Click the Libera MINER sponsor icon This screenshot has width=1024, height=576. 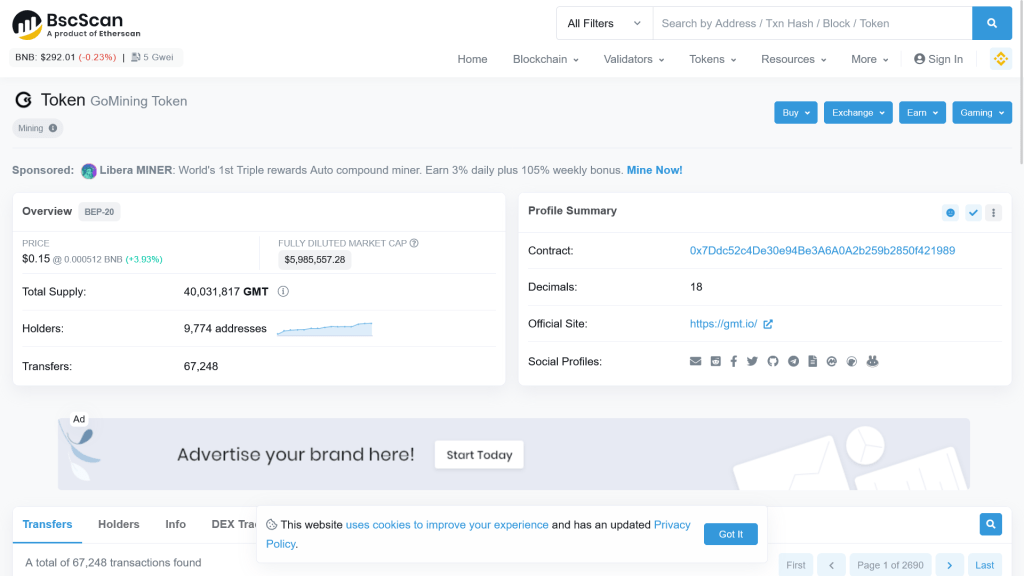pos(89,171)
